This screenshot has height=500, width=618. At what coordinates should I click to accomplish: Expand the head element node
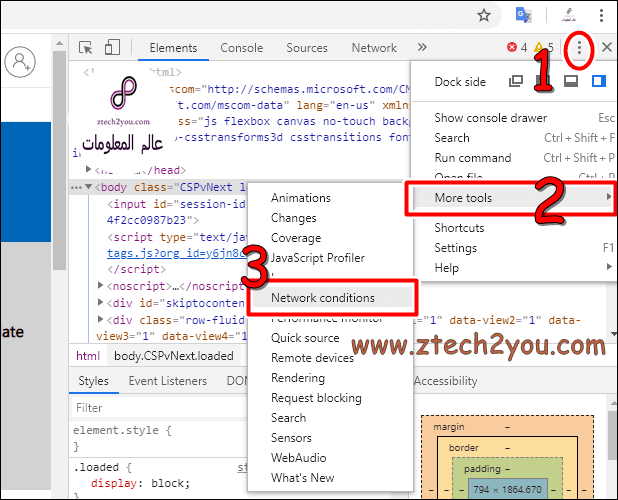pyautogui.click(x=88, y=169)
